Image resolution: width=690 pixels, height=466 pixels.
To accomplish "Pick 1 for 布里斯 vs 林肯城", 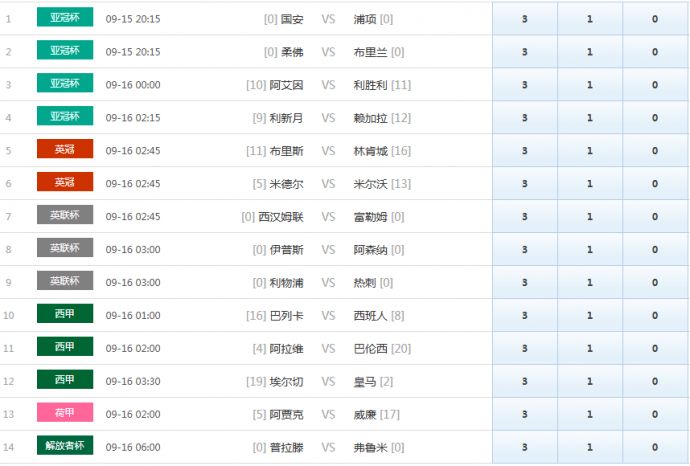I will tap(590, 150).
